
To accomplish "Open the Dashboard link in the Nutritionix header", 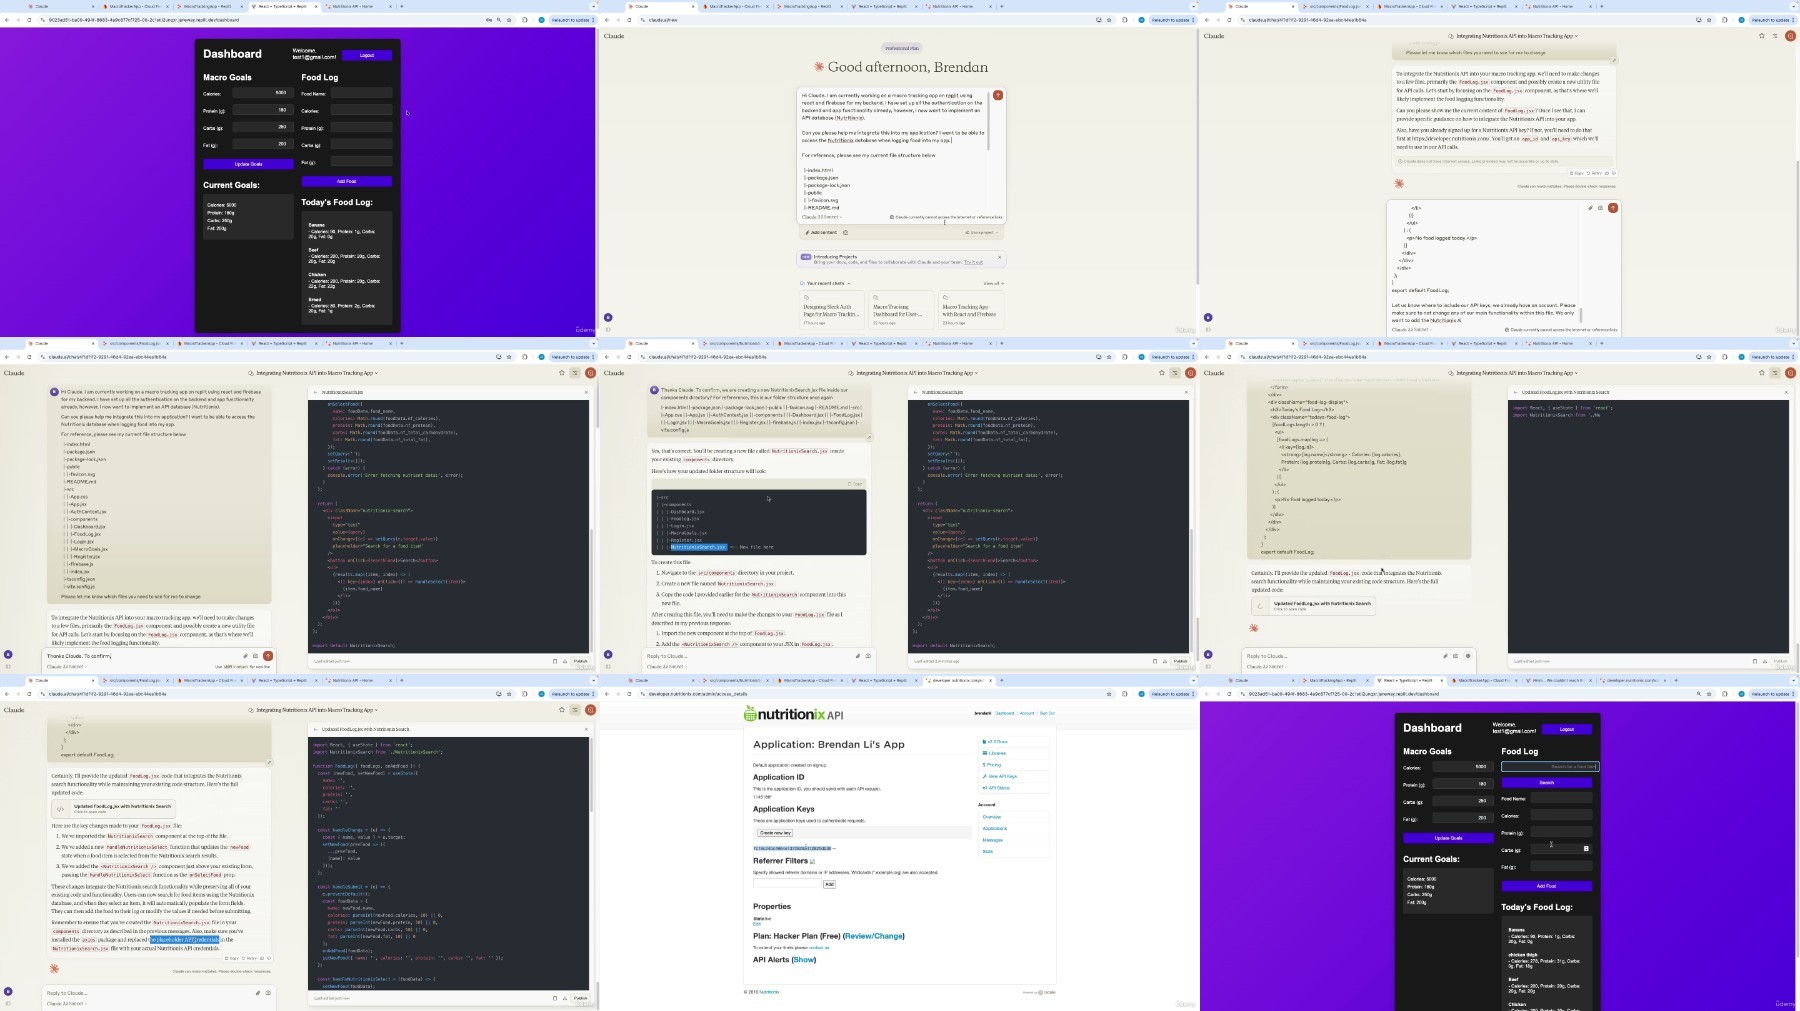I will 1004,714.
